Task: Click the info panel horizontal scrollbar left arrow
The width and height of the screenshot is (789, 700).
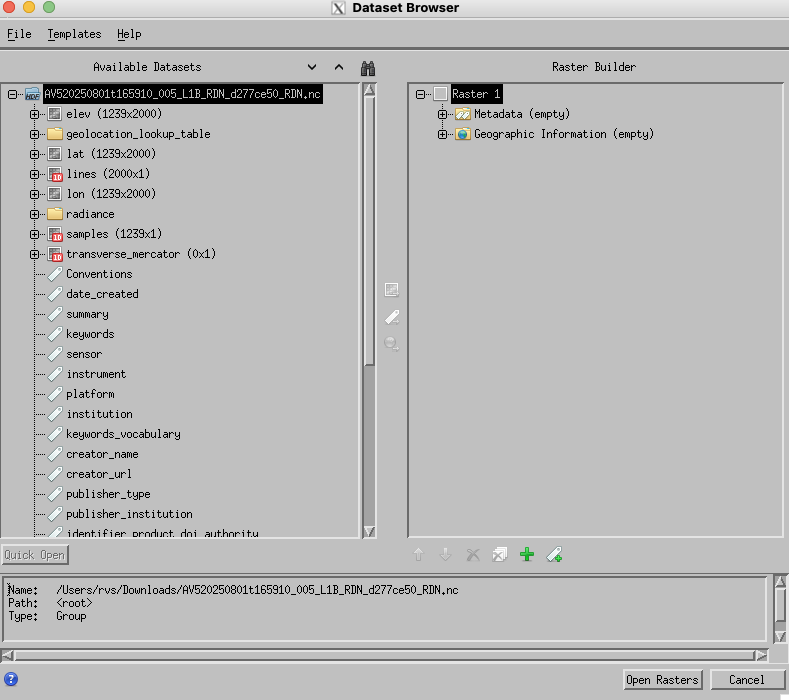Action: 8,655
